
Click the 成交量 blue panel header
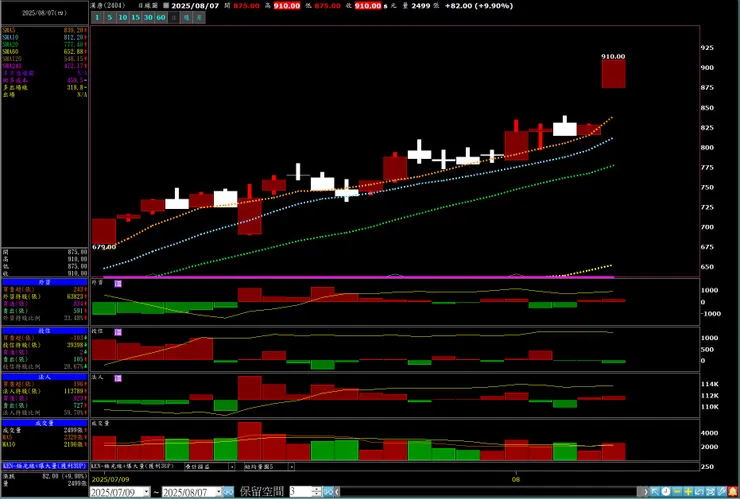pyautogui.click(x=45, y=423)
